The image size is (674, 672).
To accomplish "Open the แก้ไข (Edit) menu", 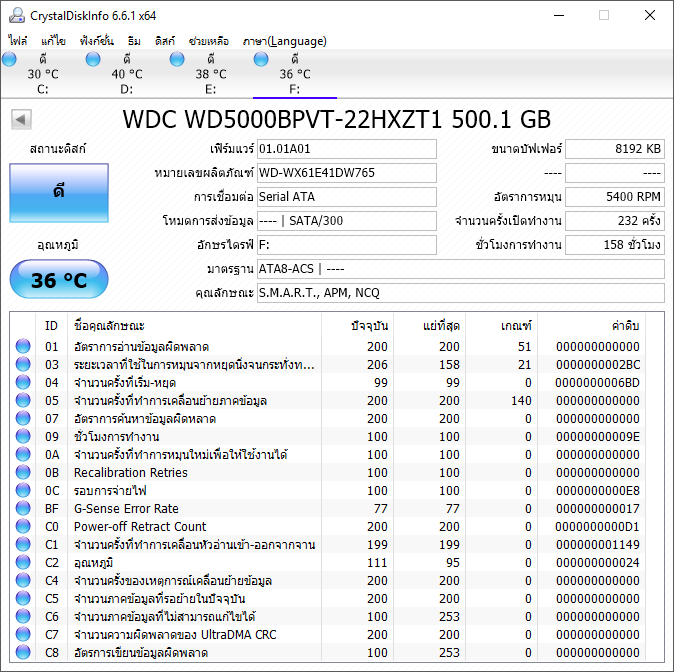I will (53, 41).
